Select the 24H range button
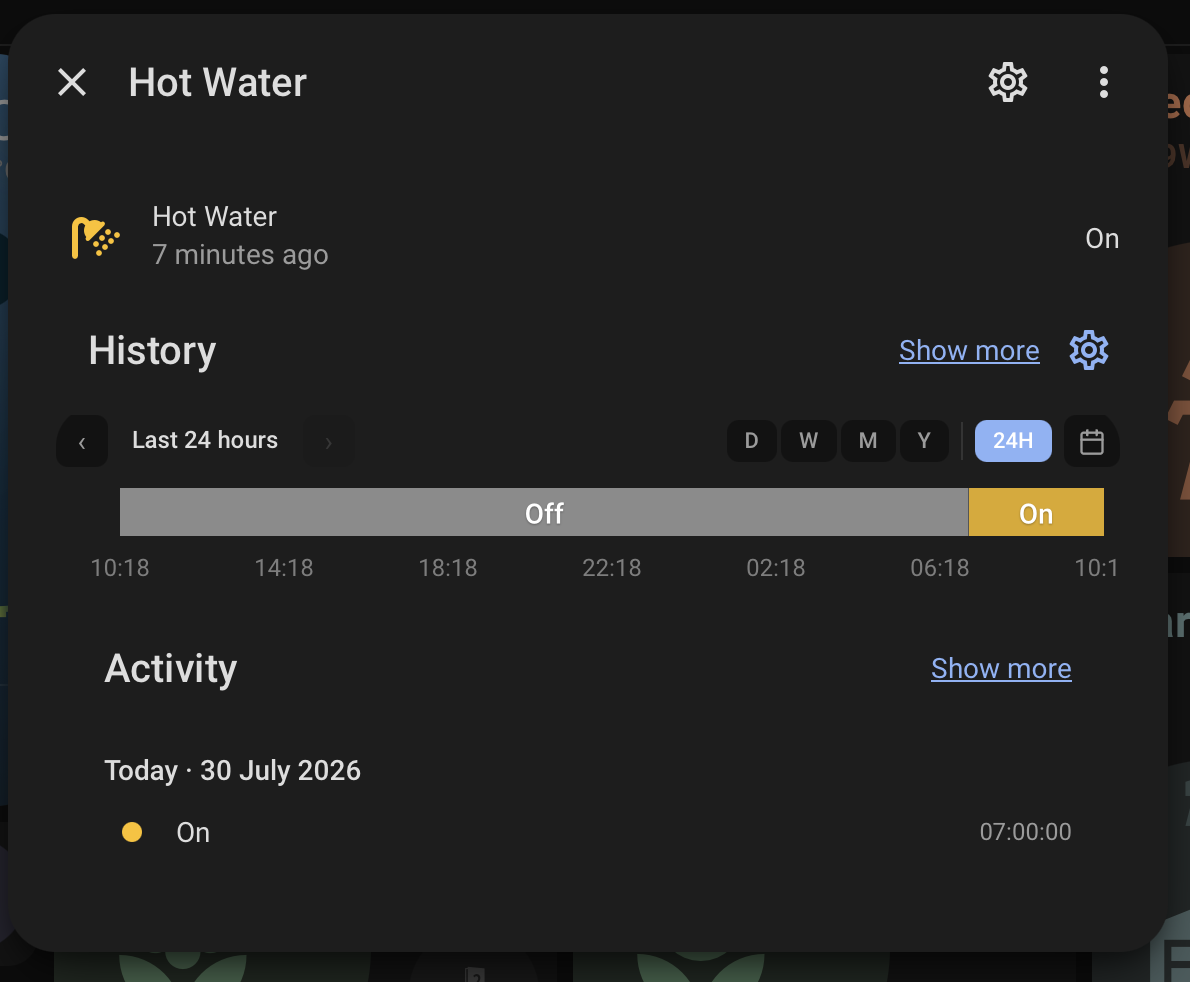1190x982 pixels. pyautogui.click(x=1012, y=441)
